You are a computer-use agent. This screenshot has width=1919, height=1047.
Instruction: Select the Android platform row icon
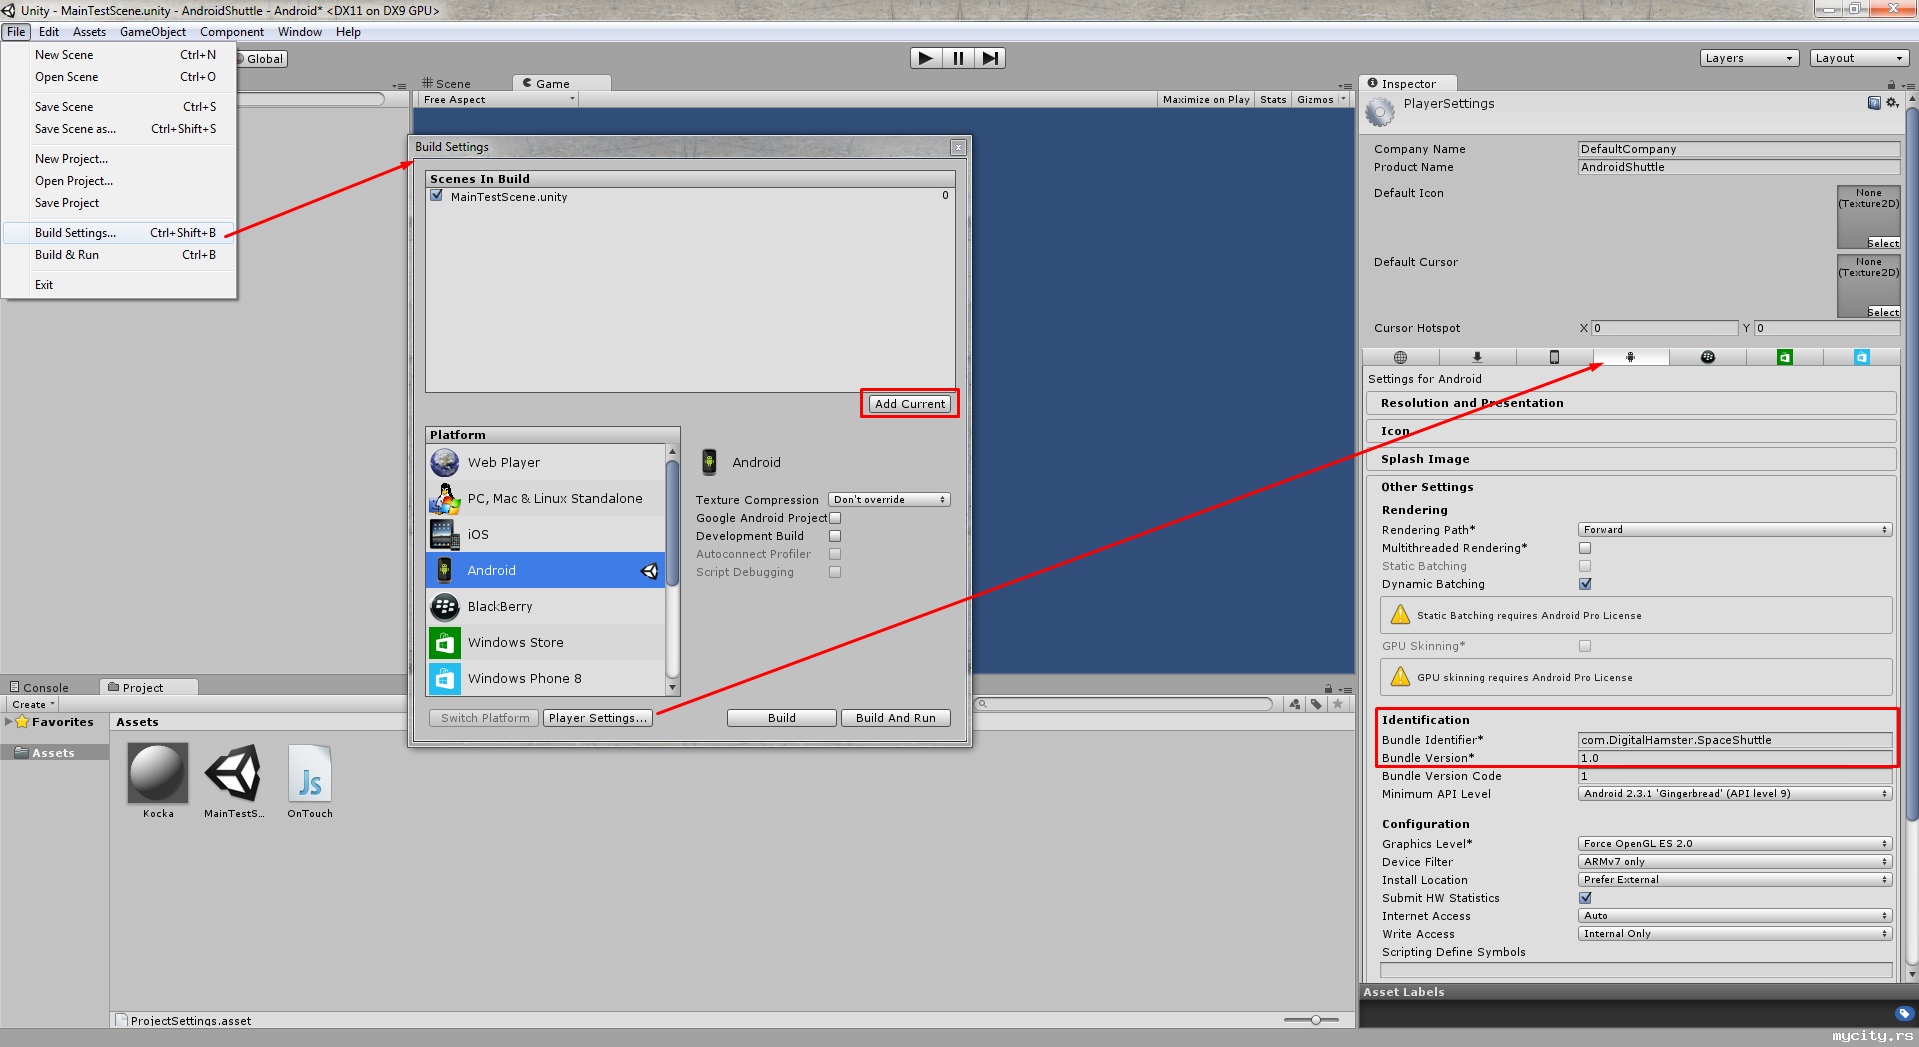click(445, 570)
